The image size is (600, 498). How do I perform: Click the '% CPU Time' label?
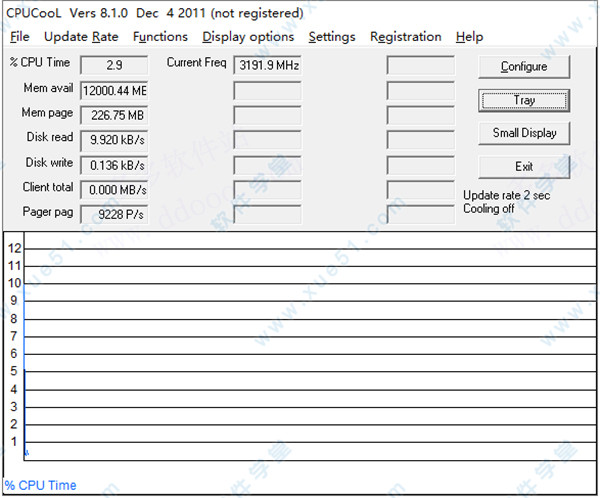[40, 62]
